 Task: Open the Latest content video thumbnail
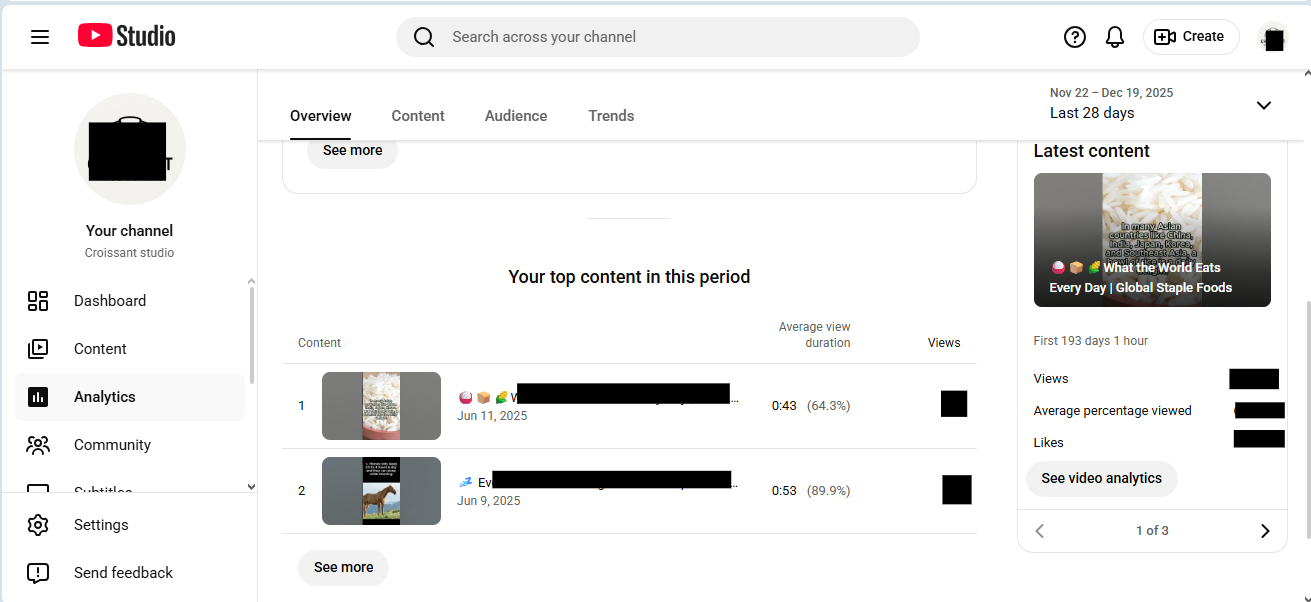pyautogui.click(x=1152, y=240)
